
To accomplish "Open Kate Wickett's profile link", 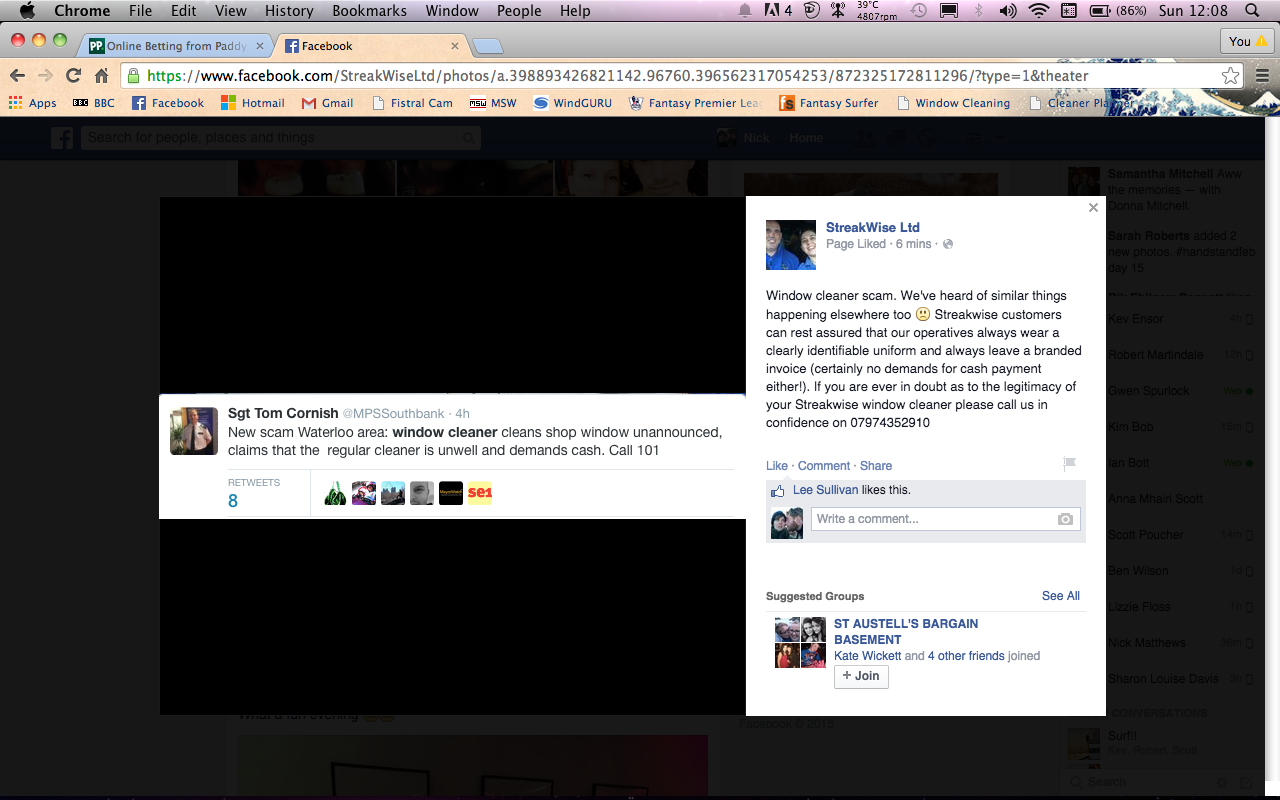I will click(x=867, y=656).
